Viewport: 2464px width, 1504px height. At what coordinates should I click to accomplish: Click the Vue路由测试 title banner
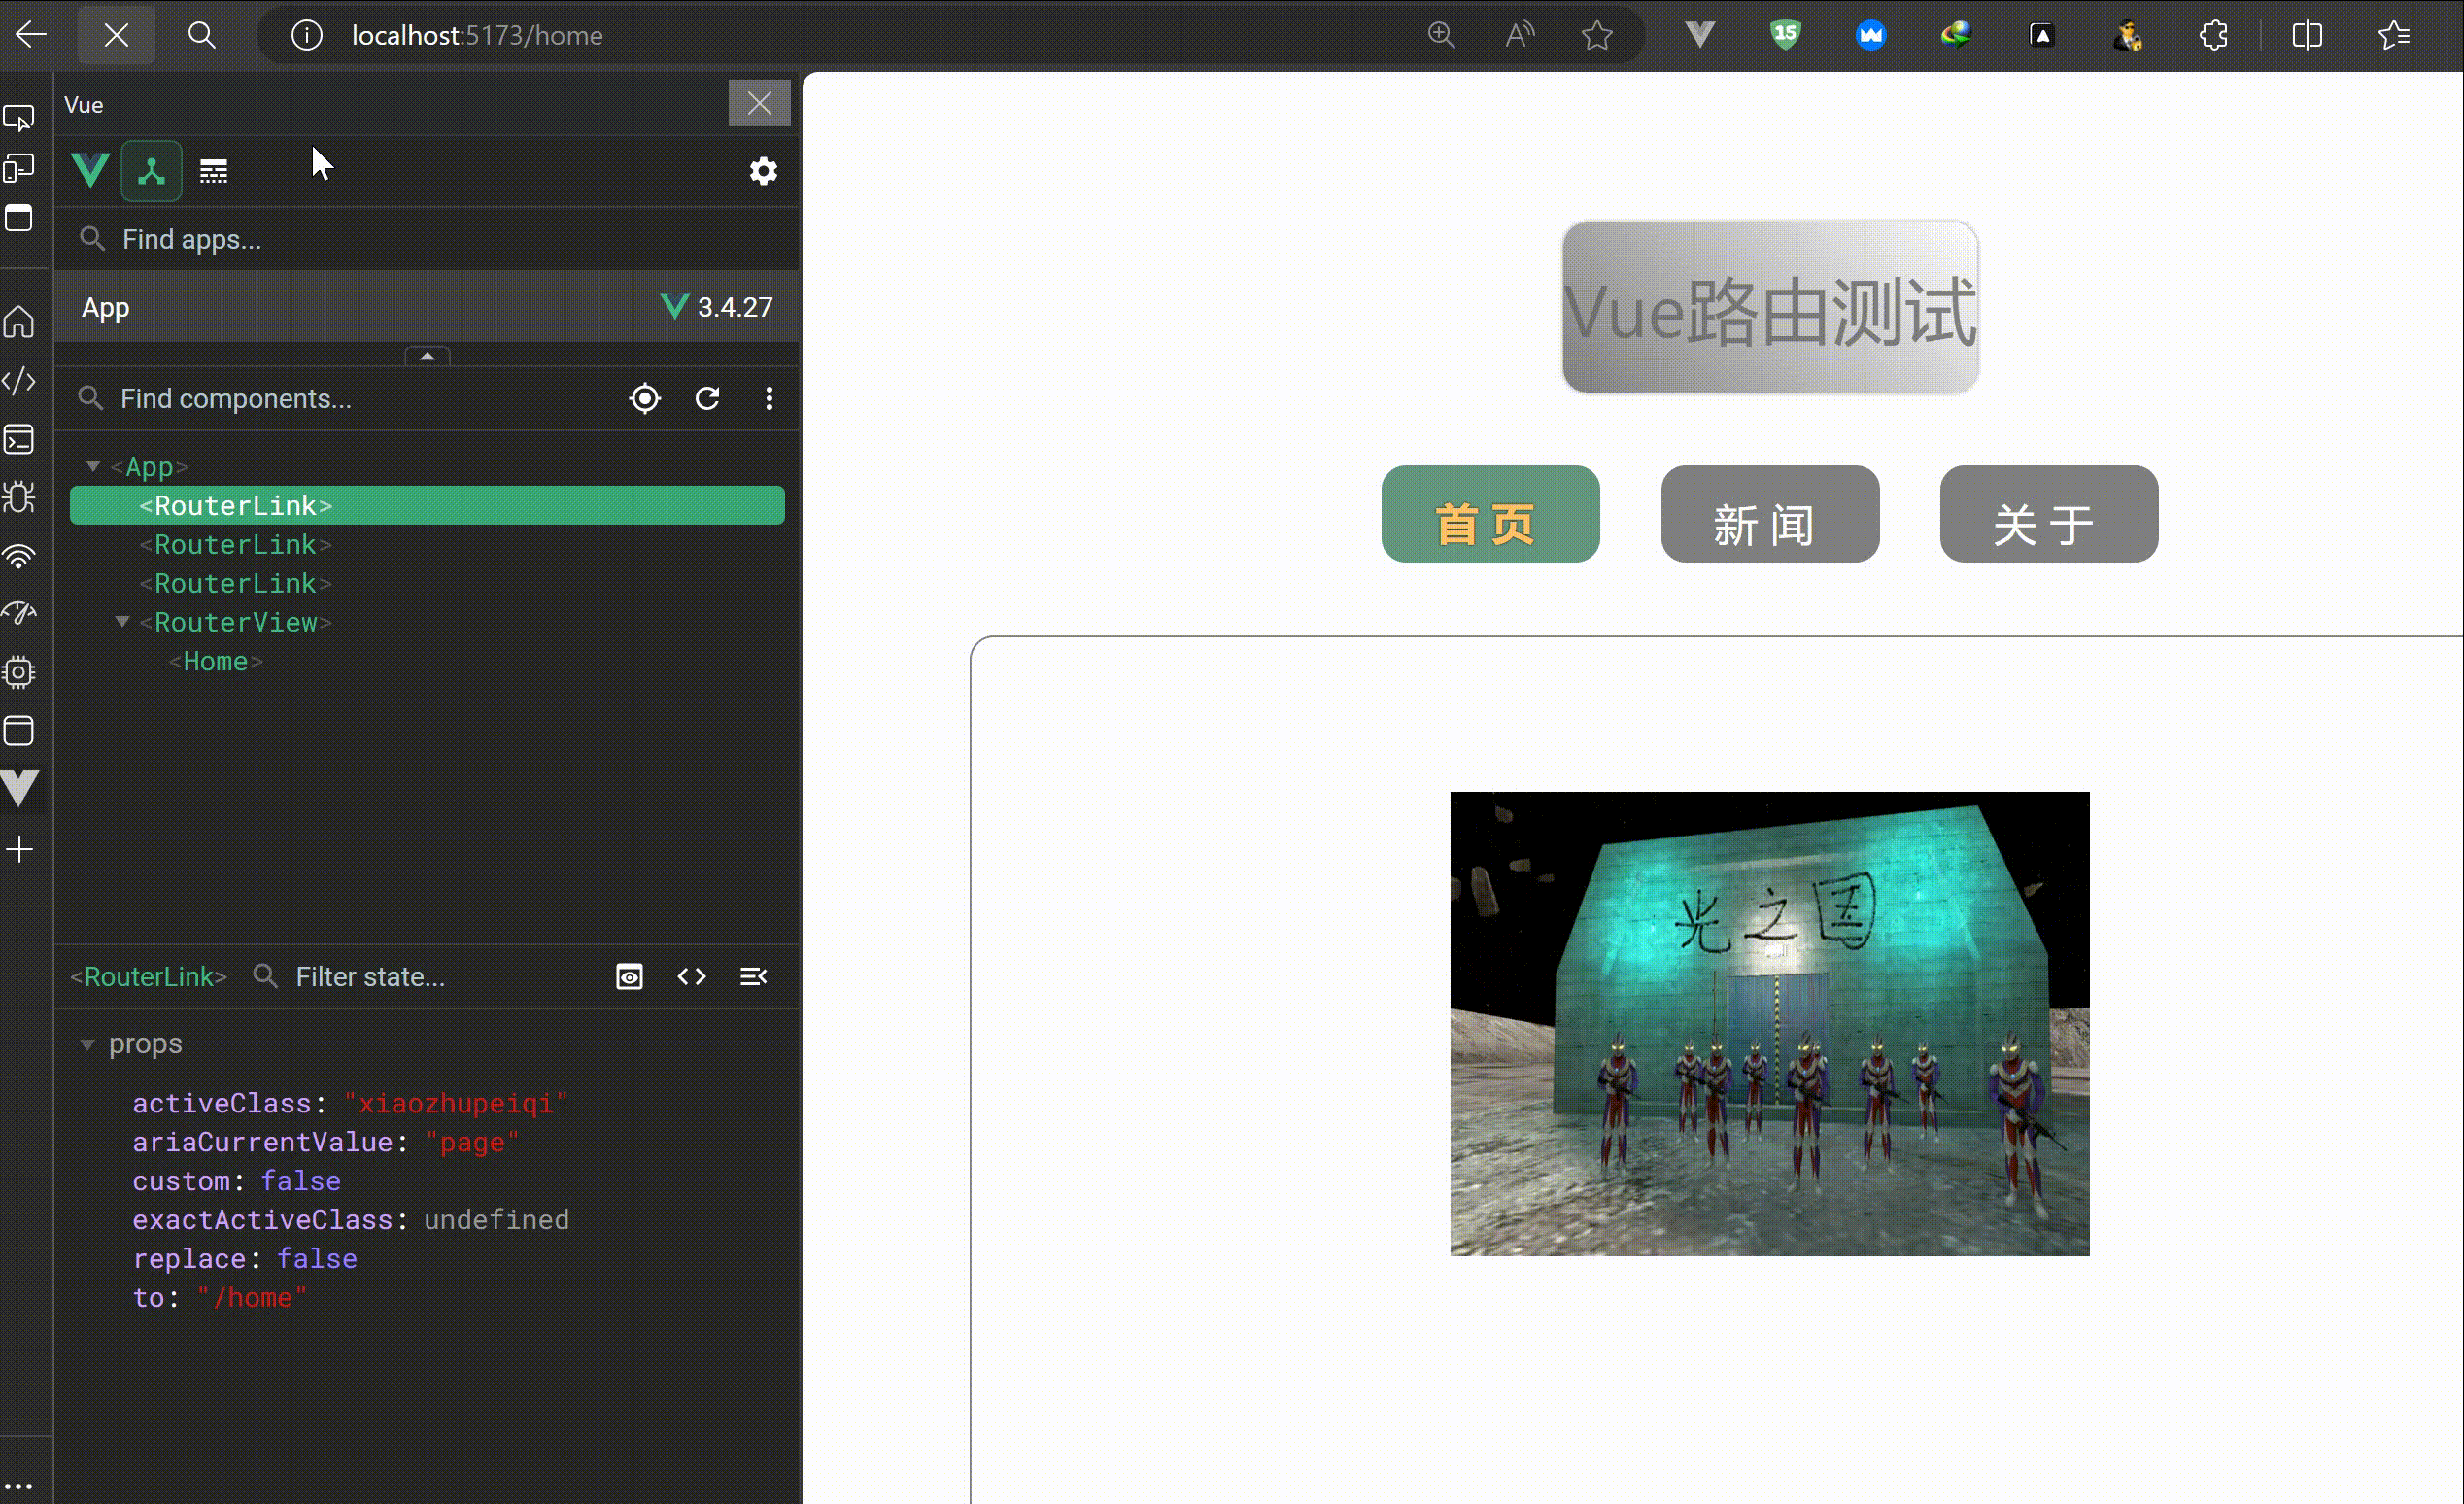point(1770,308)
